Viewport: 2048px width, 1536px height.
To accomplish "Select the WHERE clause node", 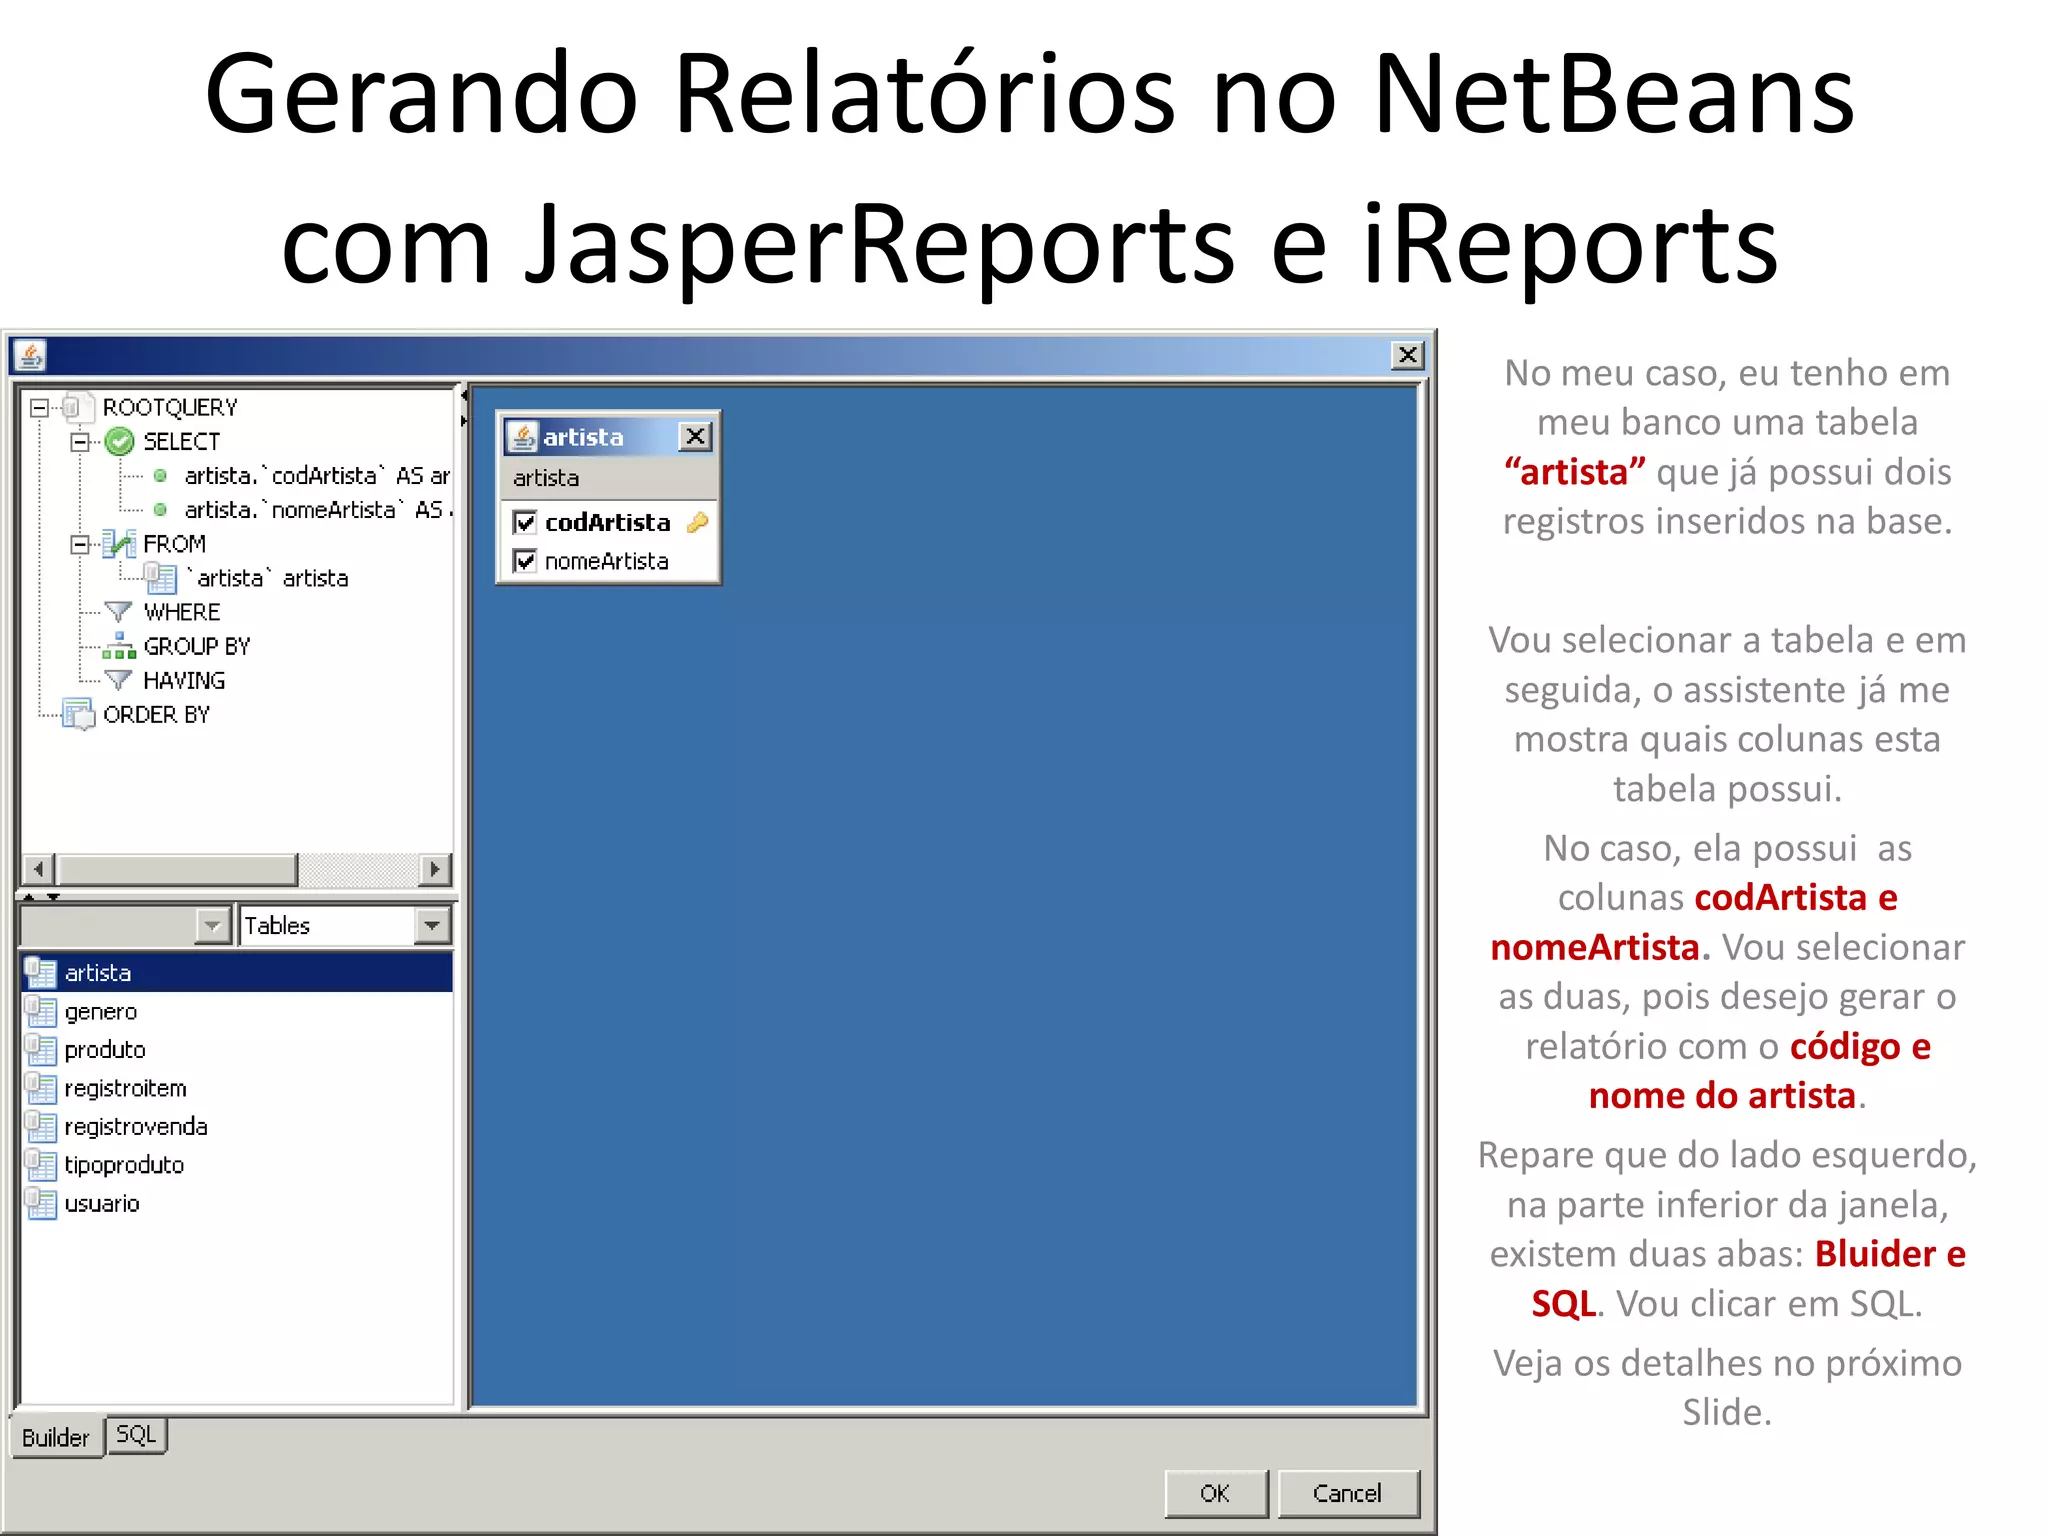I will click(181, 612).
